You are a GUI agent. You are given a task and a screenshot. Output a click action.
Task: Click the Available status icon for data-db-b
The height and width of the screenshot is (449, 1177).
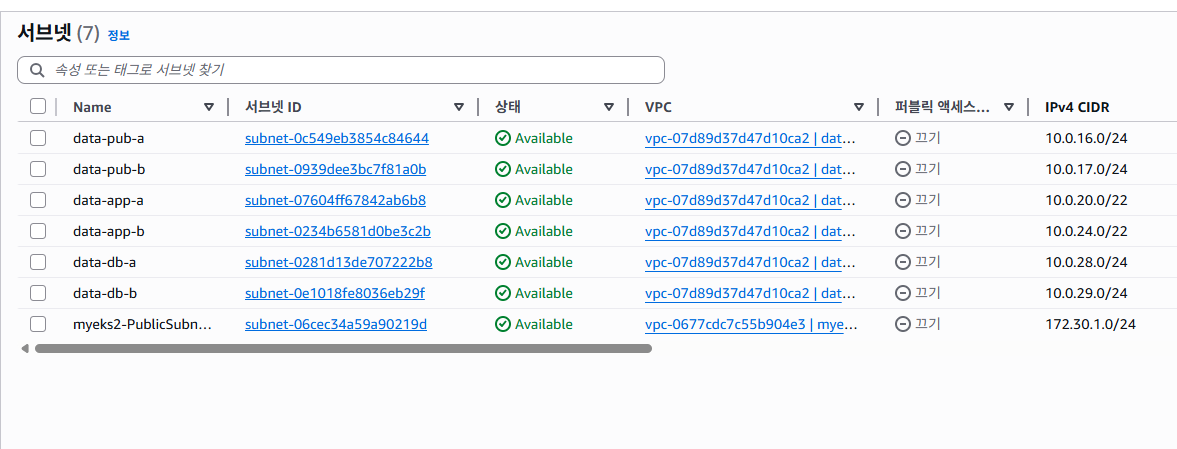pyautogui.click(x=502, y=293)
